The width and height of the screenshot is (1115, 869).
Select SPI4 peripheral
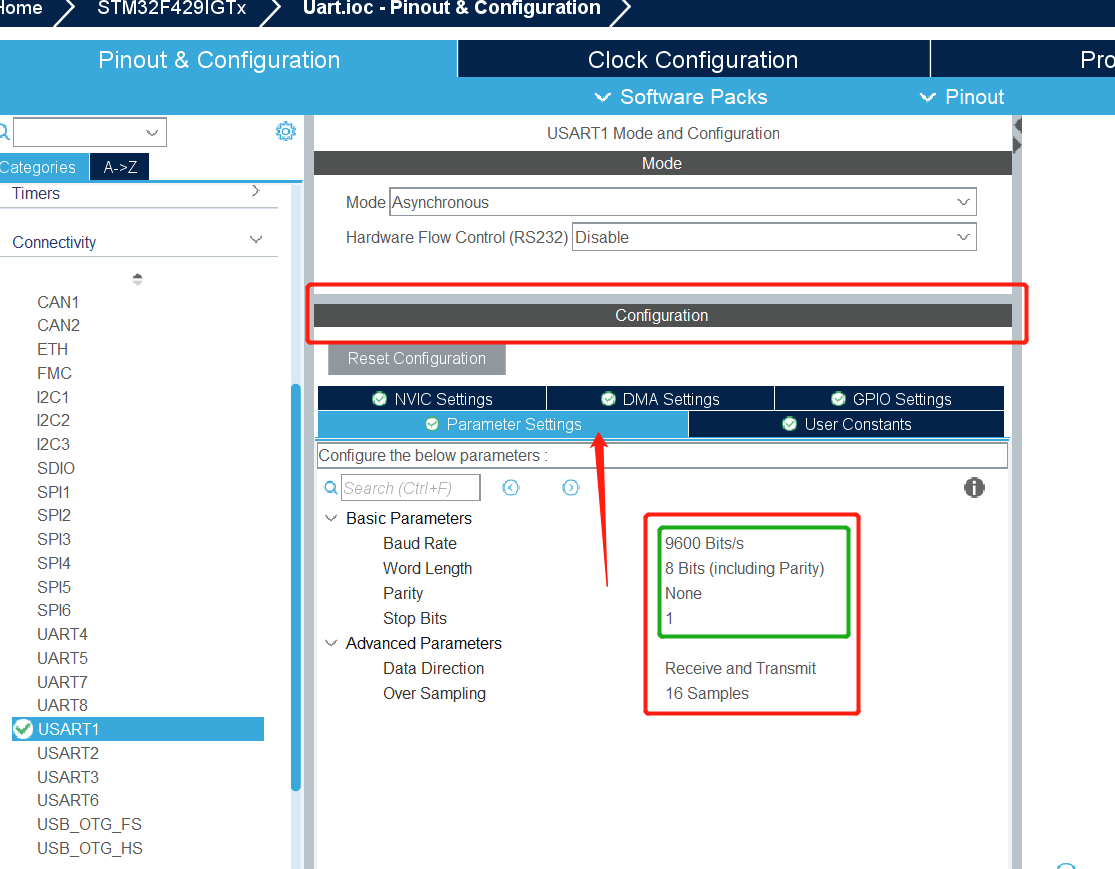(54, 563)
